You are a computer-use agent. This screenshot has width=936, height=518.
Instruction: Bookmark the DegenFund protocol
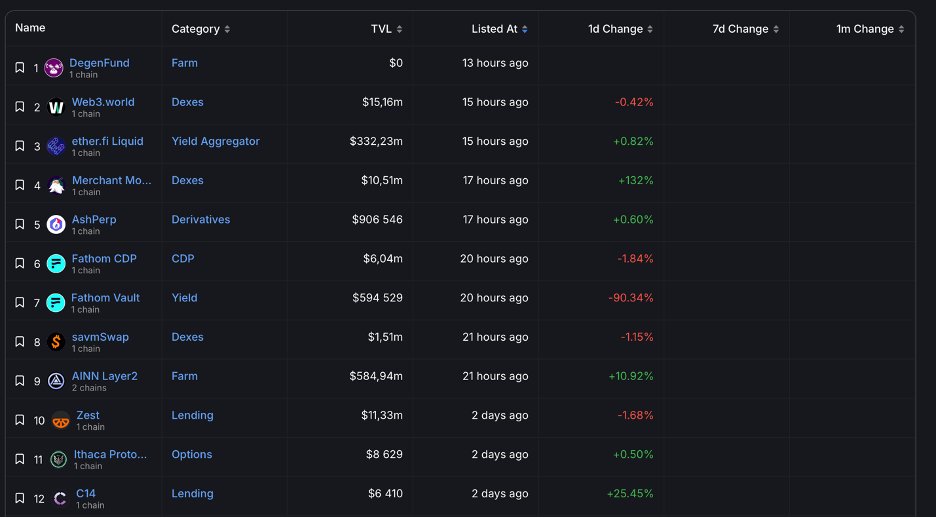click(20, 68)
